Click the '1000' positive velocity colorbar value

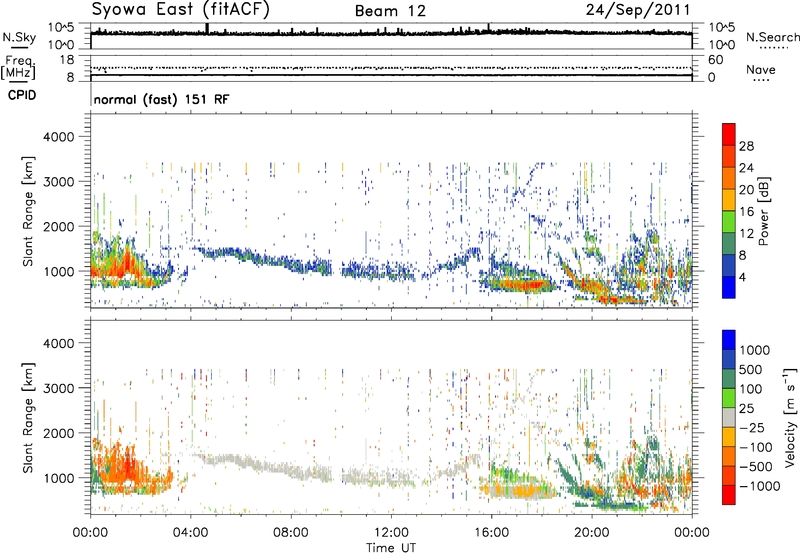[x=755, y=350]
